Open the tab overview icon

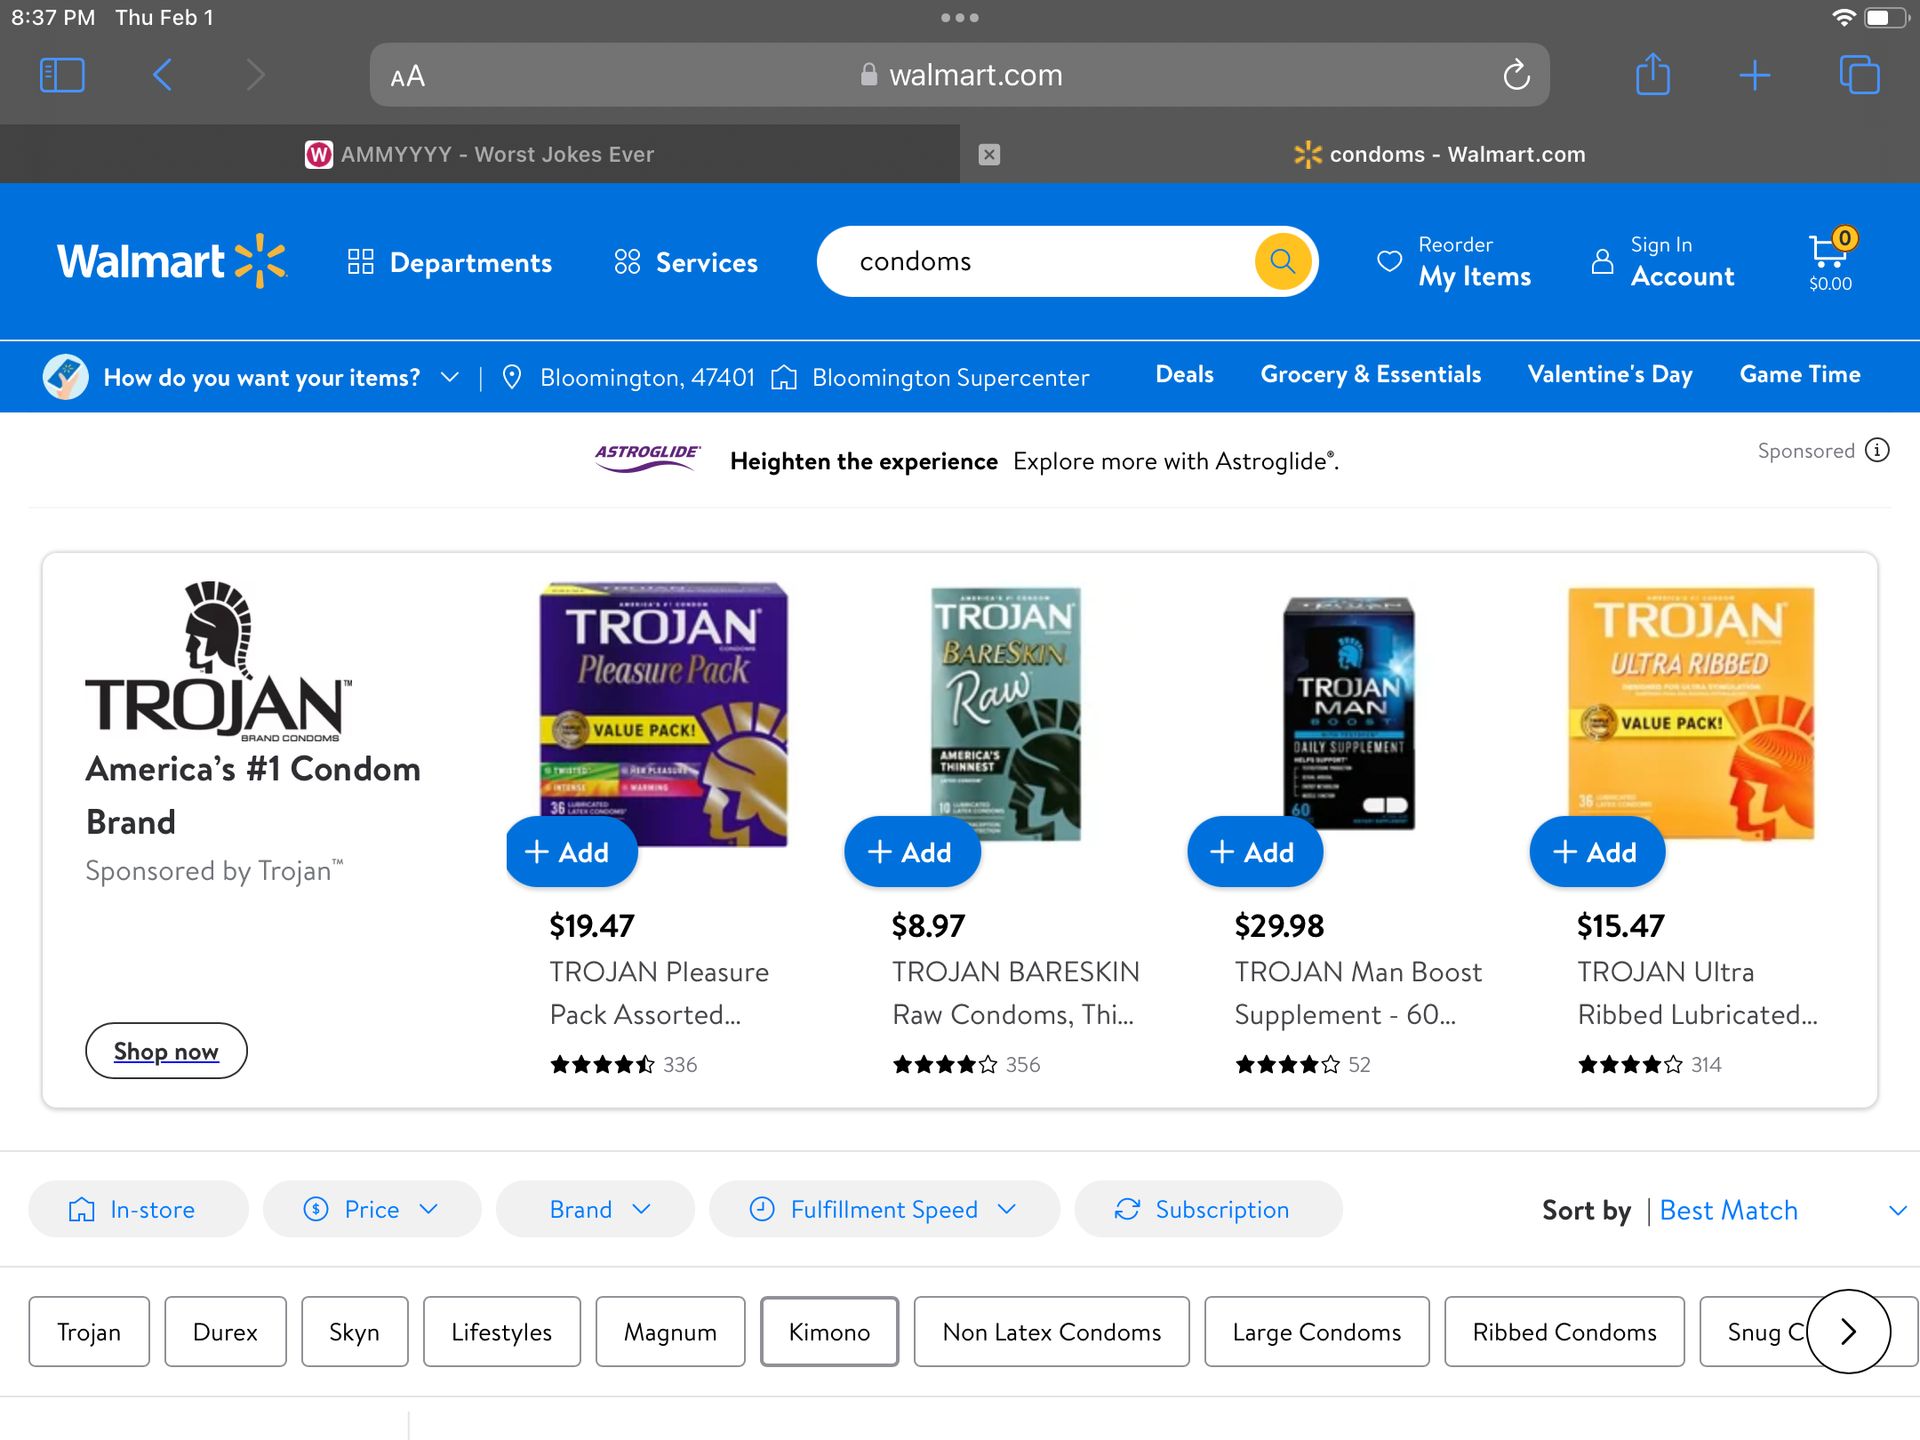tap(1859, 75)
